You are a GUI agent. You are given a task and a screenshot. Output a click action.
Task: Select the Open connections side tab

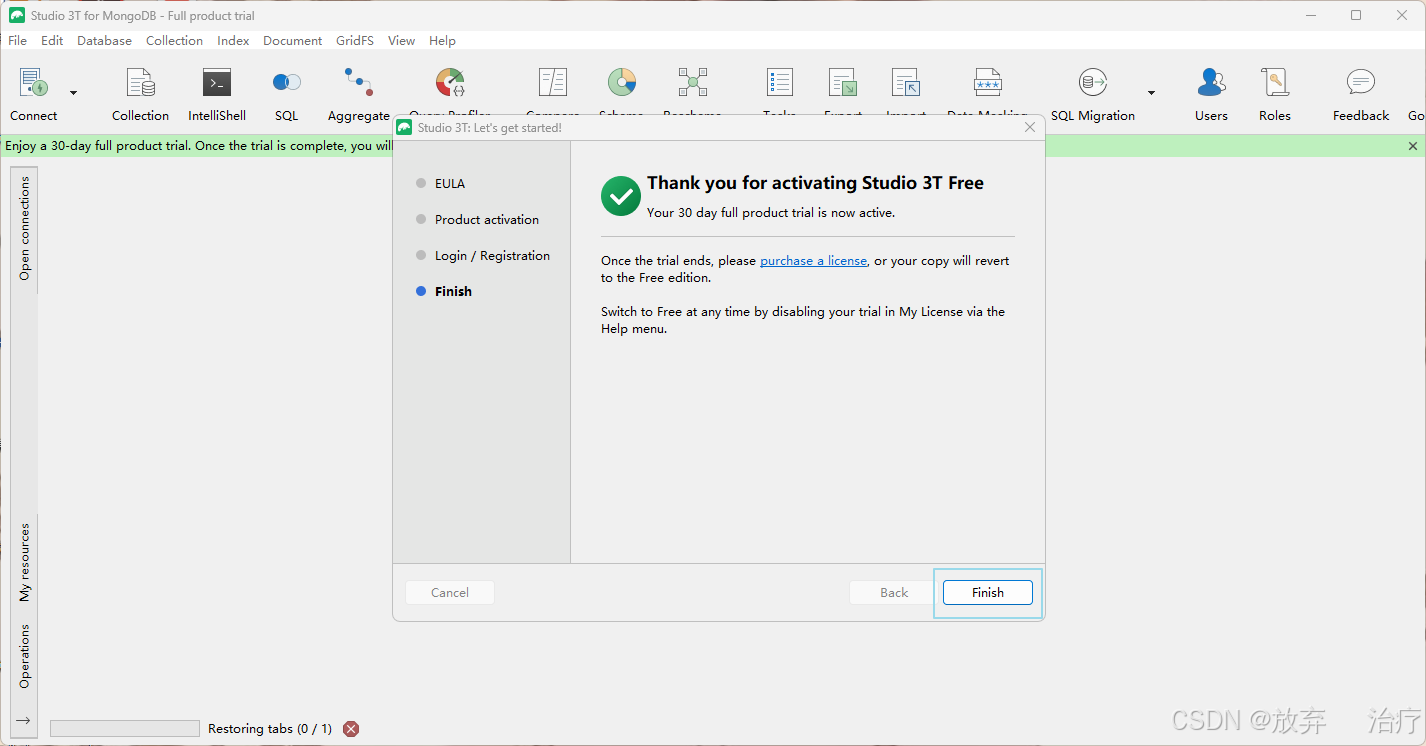25,228
